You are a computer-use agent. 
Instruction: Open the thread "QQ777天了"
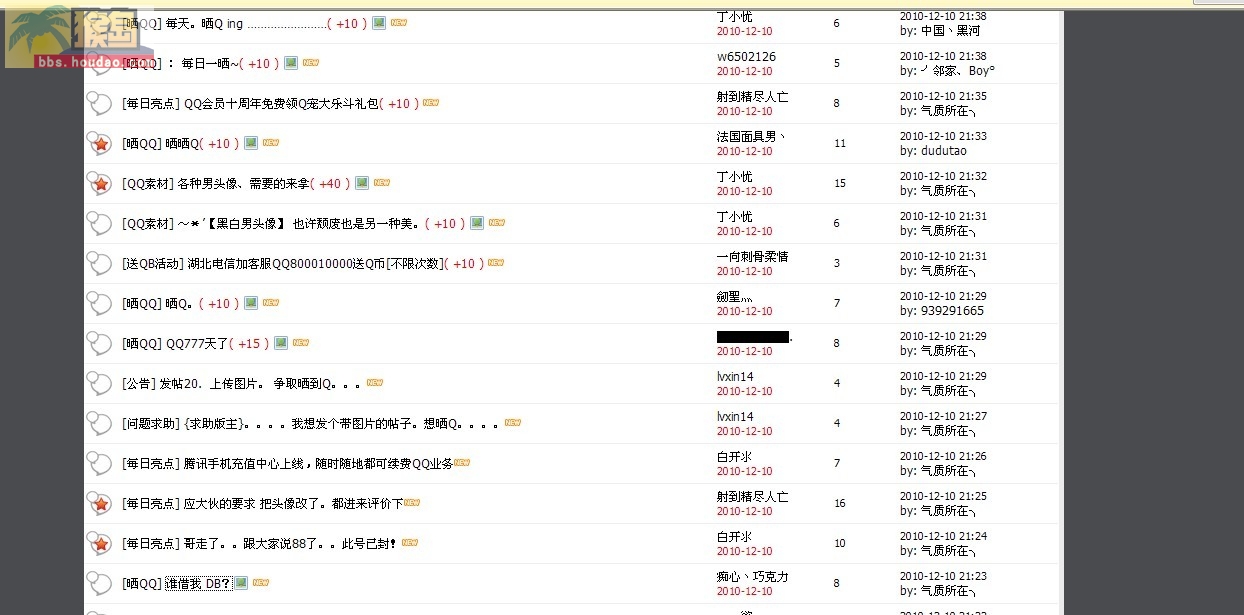click(197, 343)
